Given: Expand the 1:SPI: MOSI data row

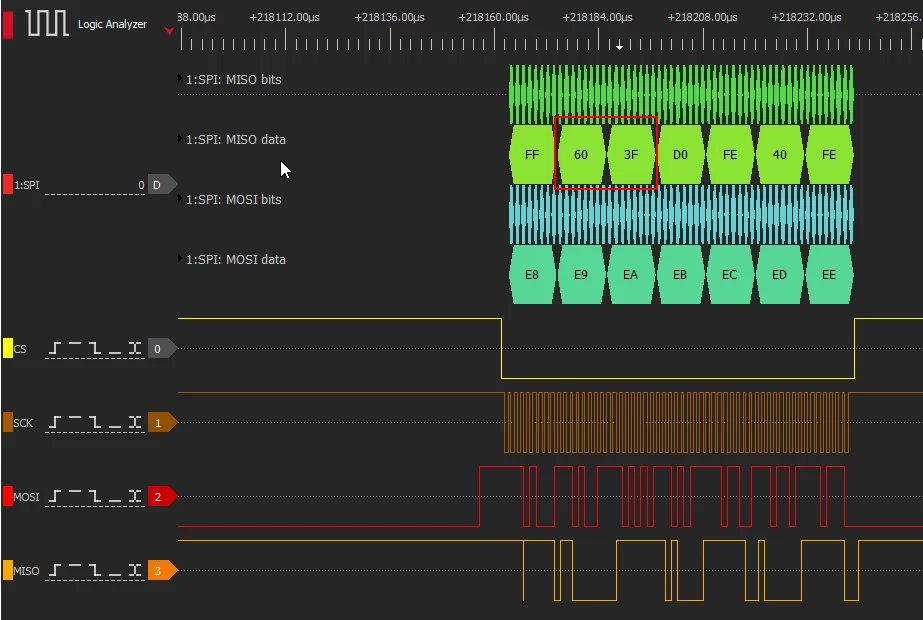Looking at the screenshot, I should 180,258.
